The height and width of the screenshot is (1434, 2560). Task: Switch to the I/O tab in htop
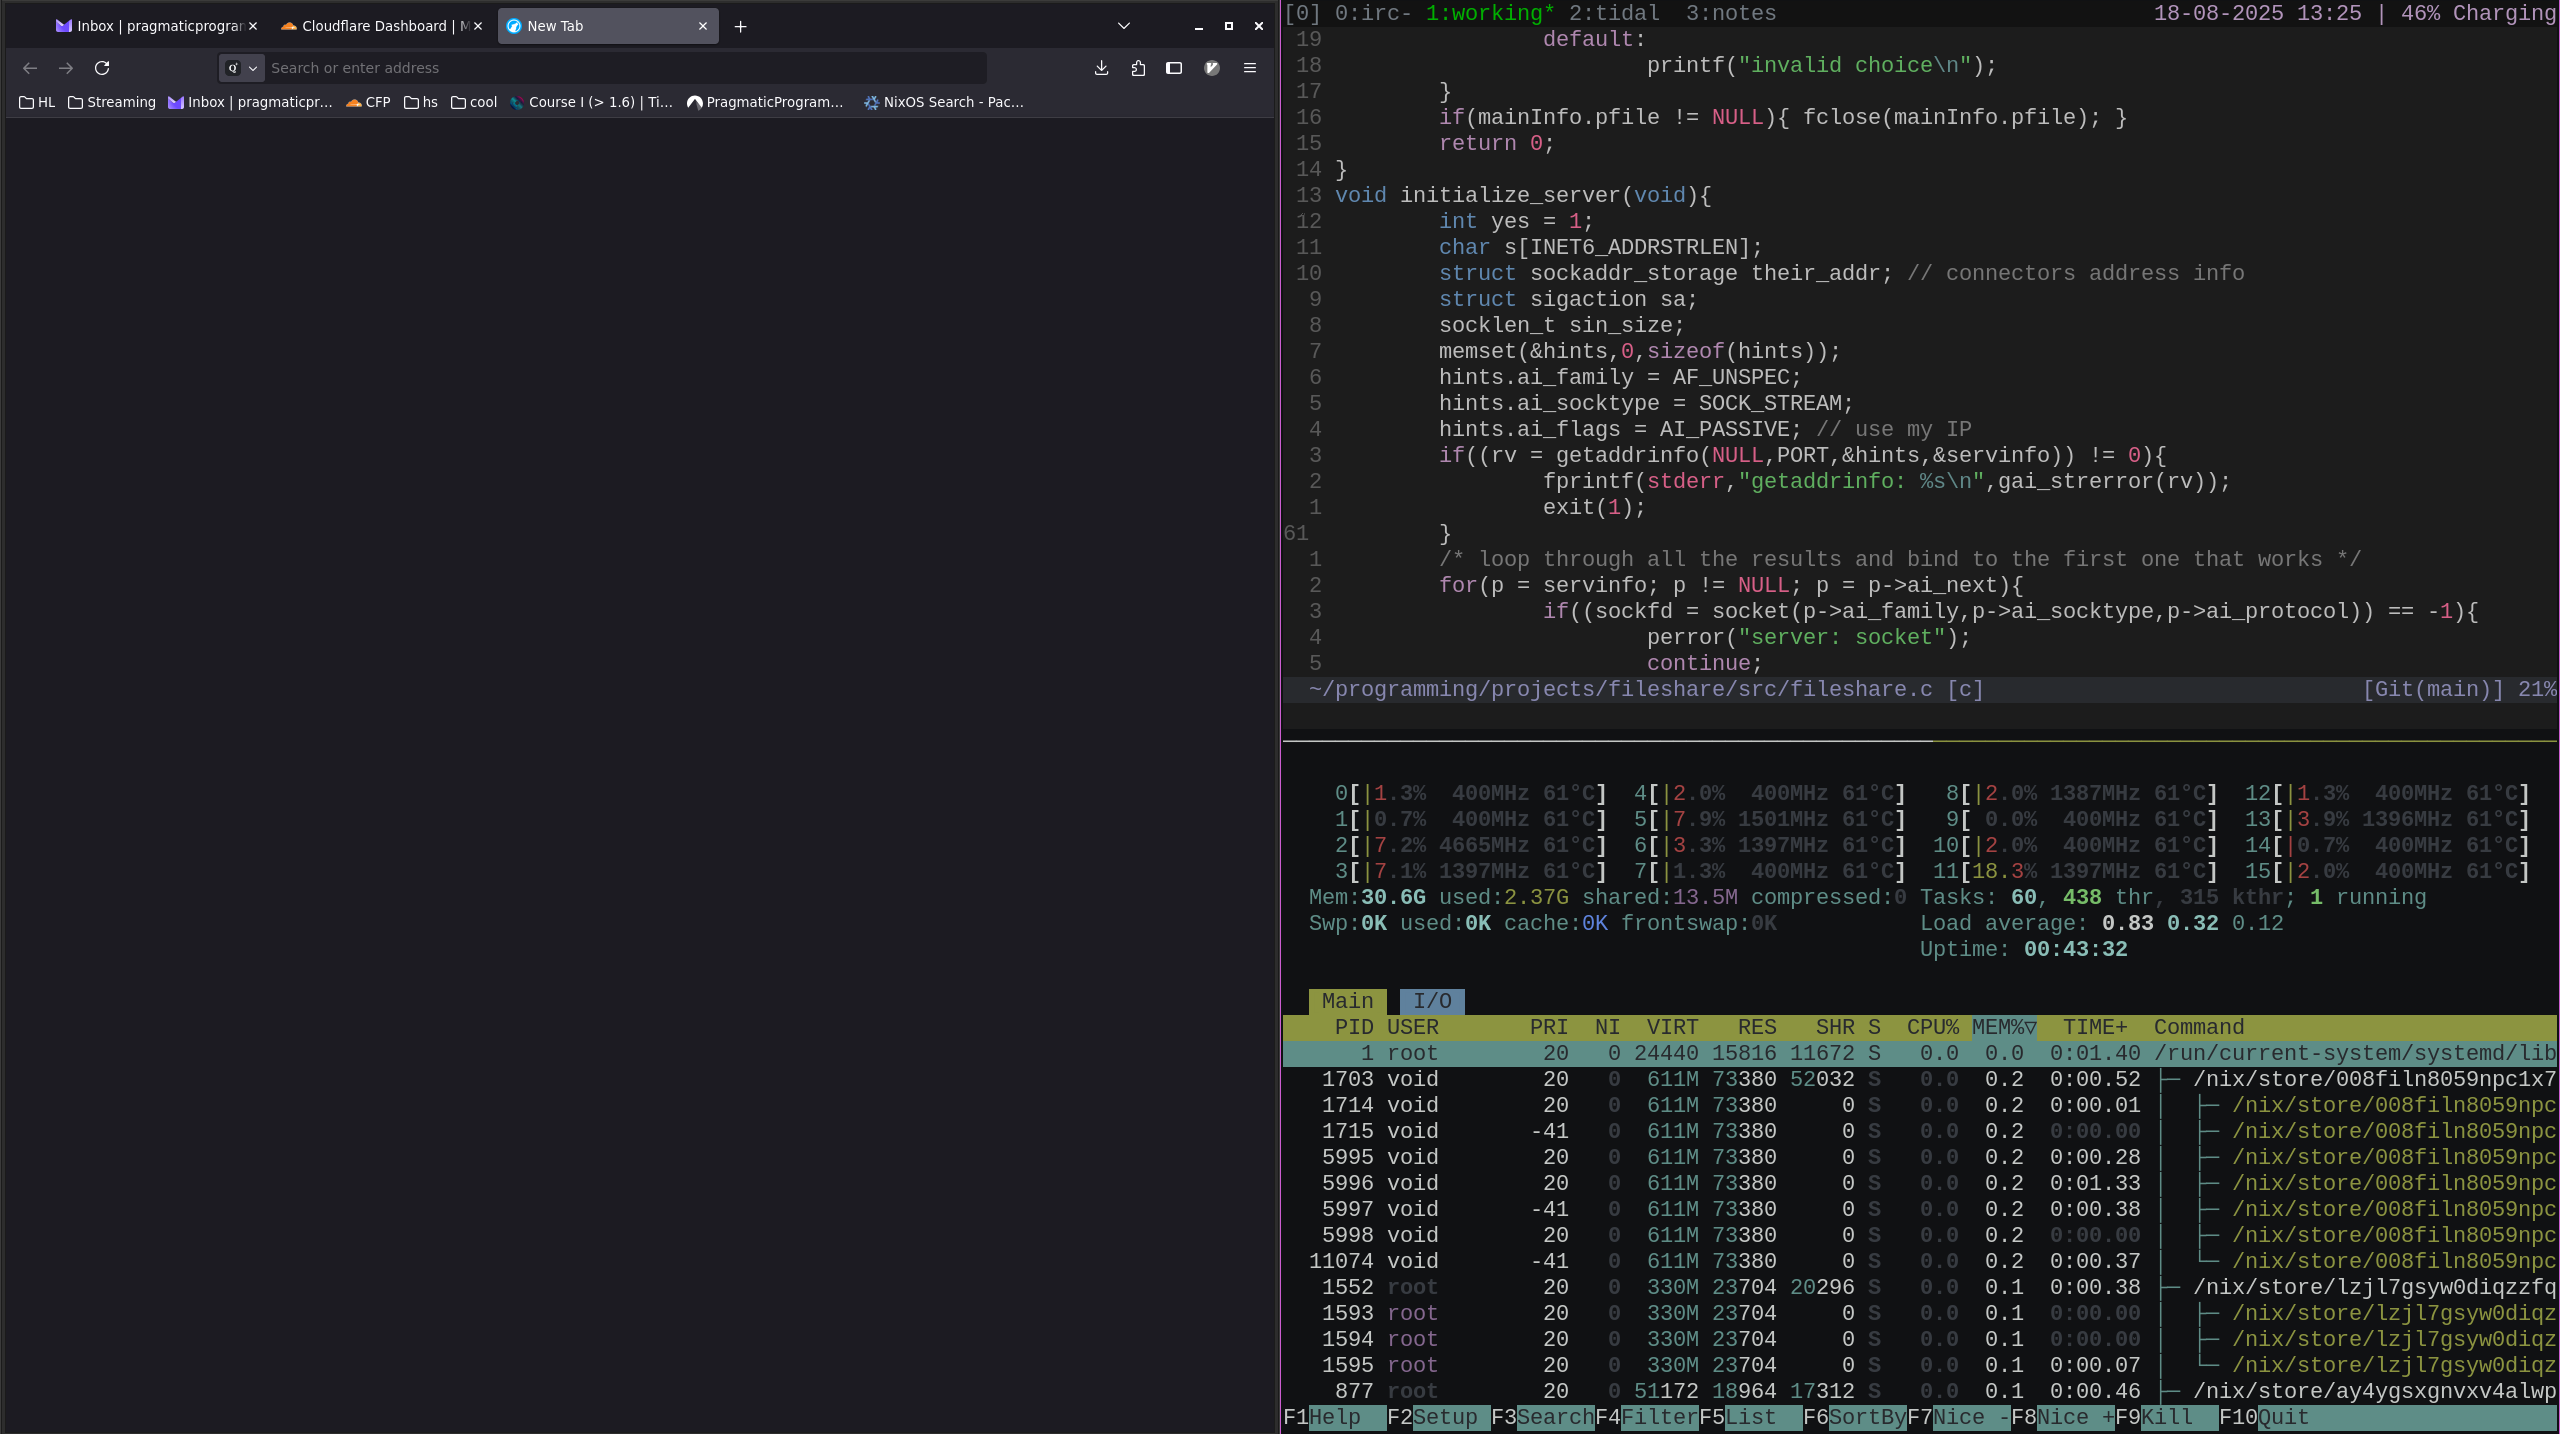[1434, 1000]
